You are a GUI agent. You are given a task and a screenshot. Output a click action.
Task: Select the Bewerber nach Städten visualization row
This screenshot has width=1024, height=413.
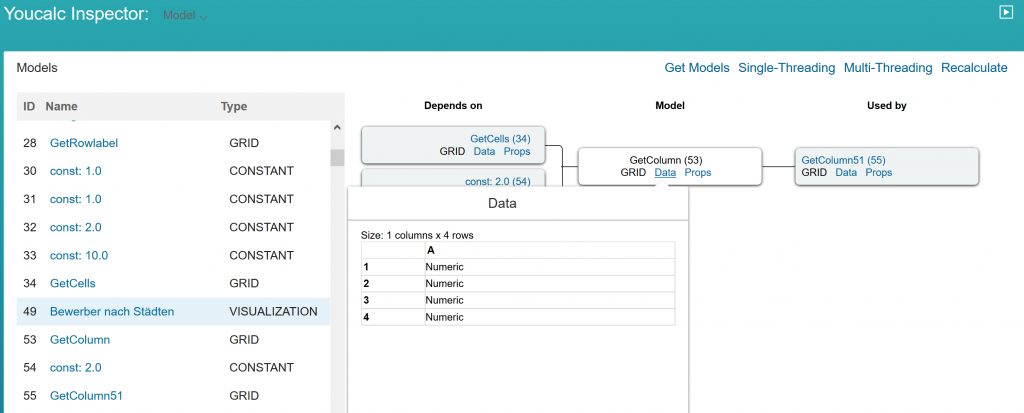(173, 312)
